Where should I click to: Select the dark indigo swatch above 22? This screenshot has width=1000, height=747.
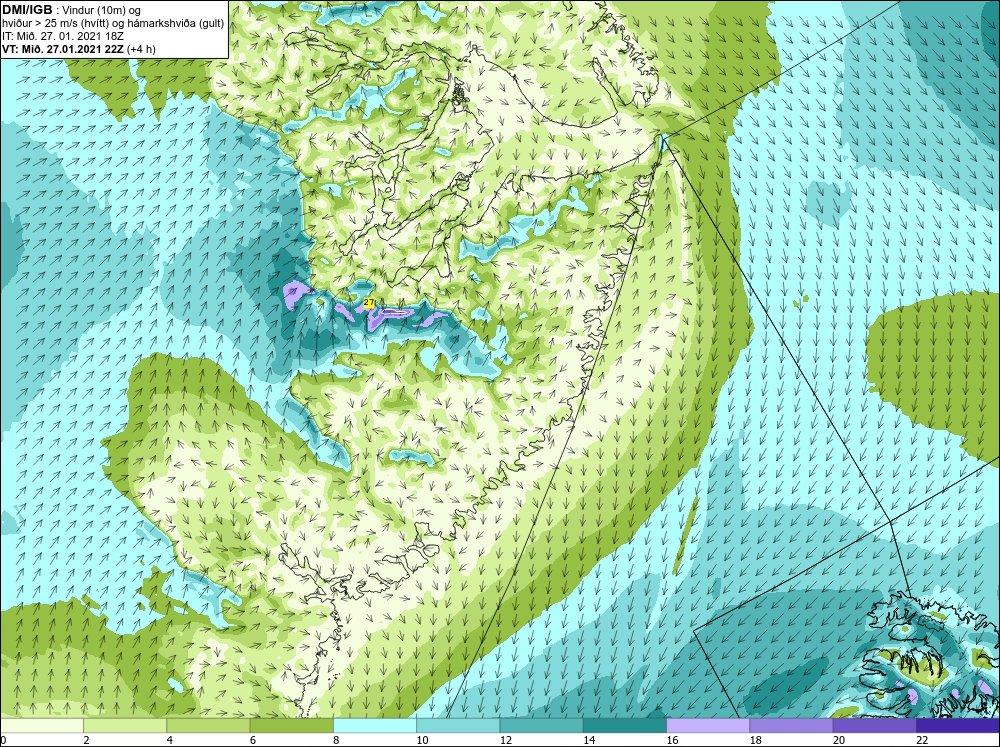pyautogui.click(x=958, y=725)
